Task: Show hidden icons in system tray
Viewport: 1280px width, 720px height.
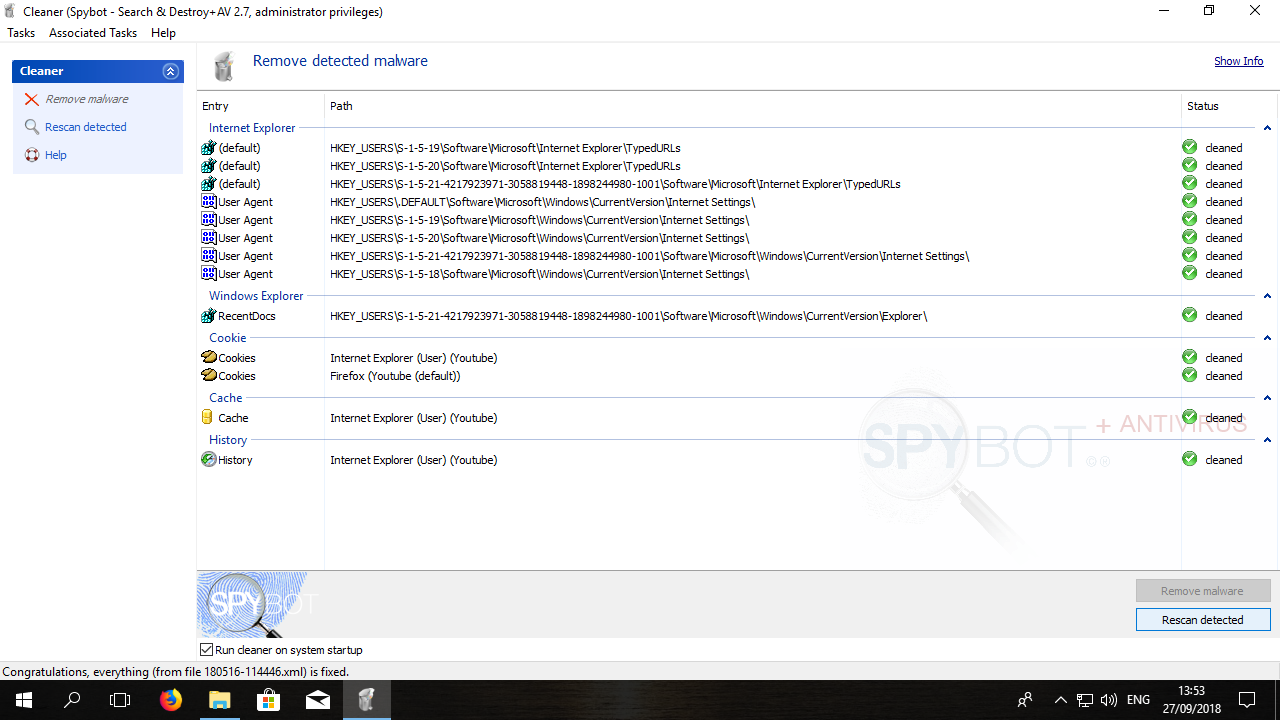Action: [x=1060, y=700]
